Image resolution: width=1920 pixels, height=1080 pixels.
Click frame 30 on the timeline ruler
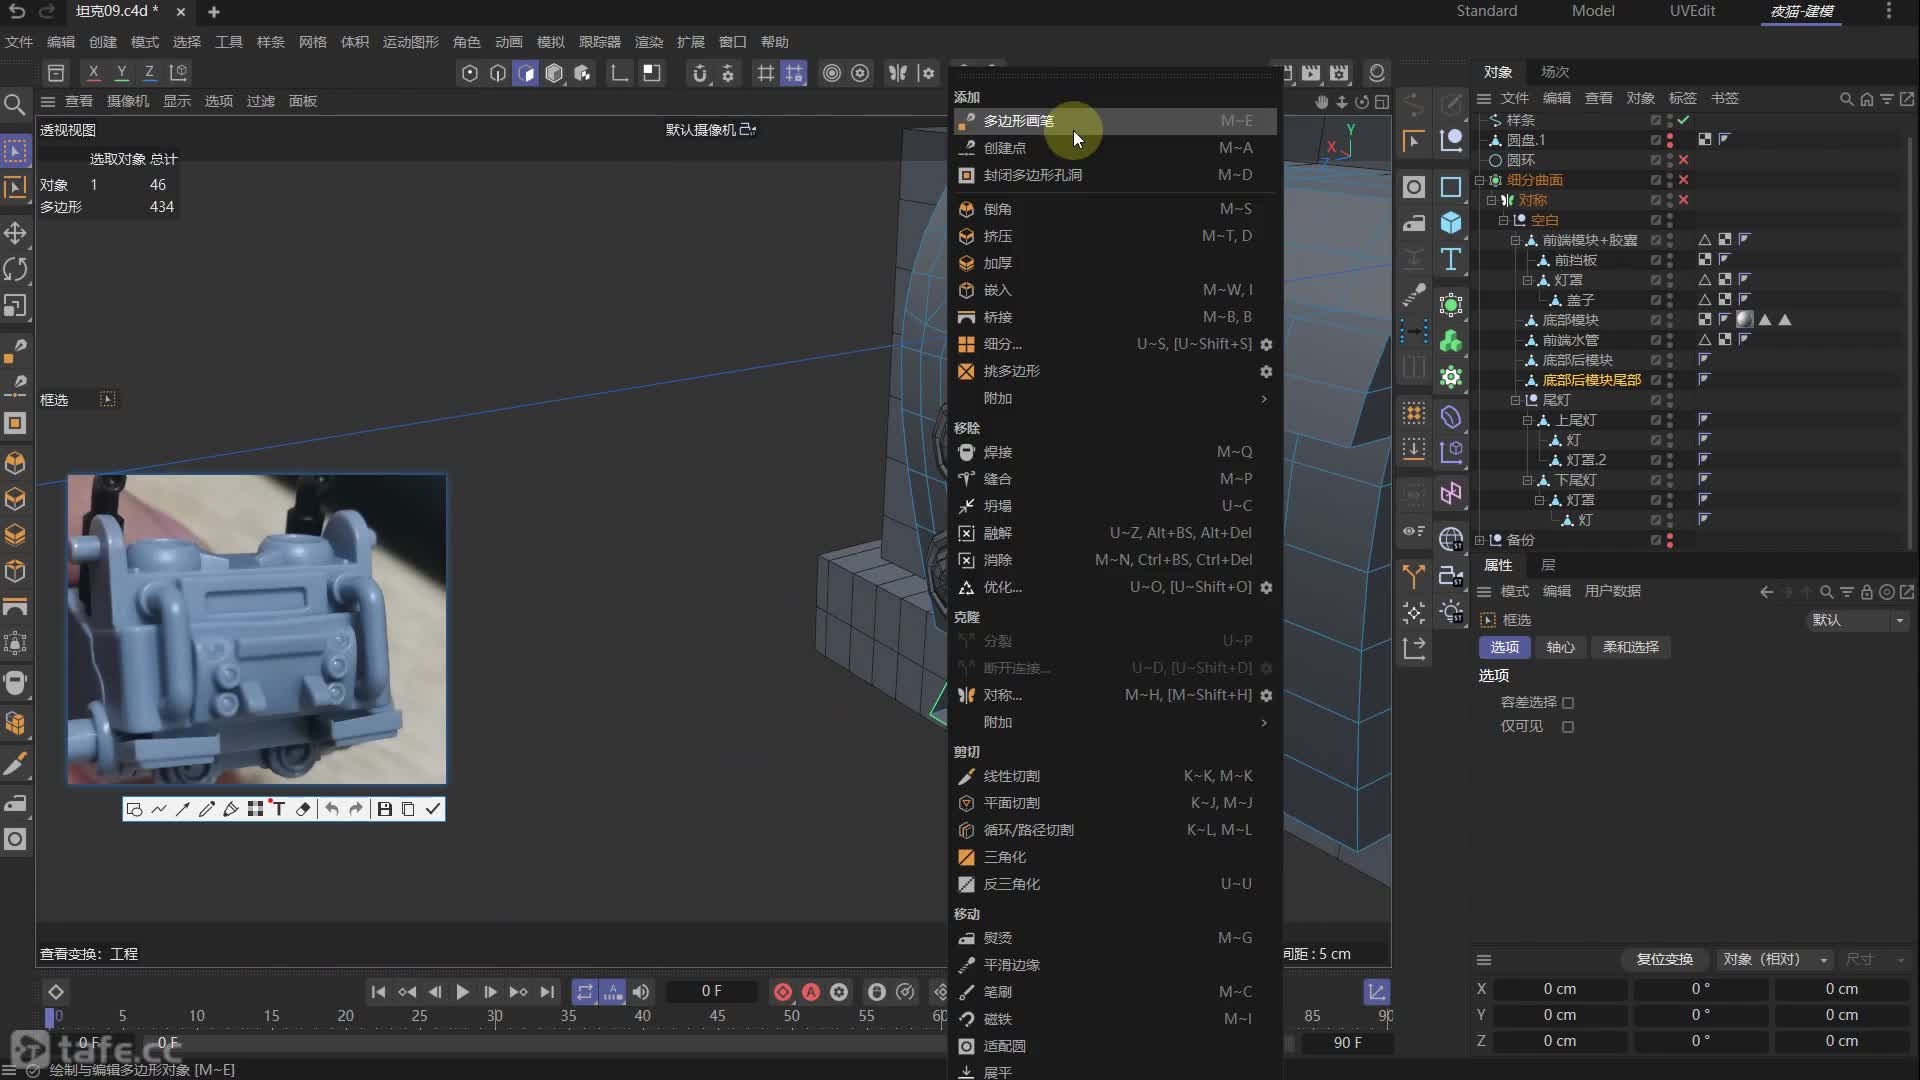(494, 1016)
